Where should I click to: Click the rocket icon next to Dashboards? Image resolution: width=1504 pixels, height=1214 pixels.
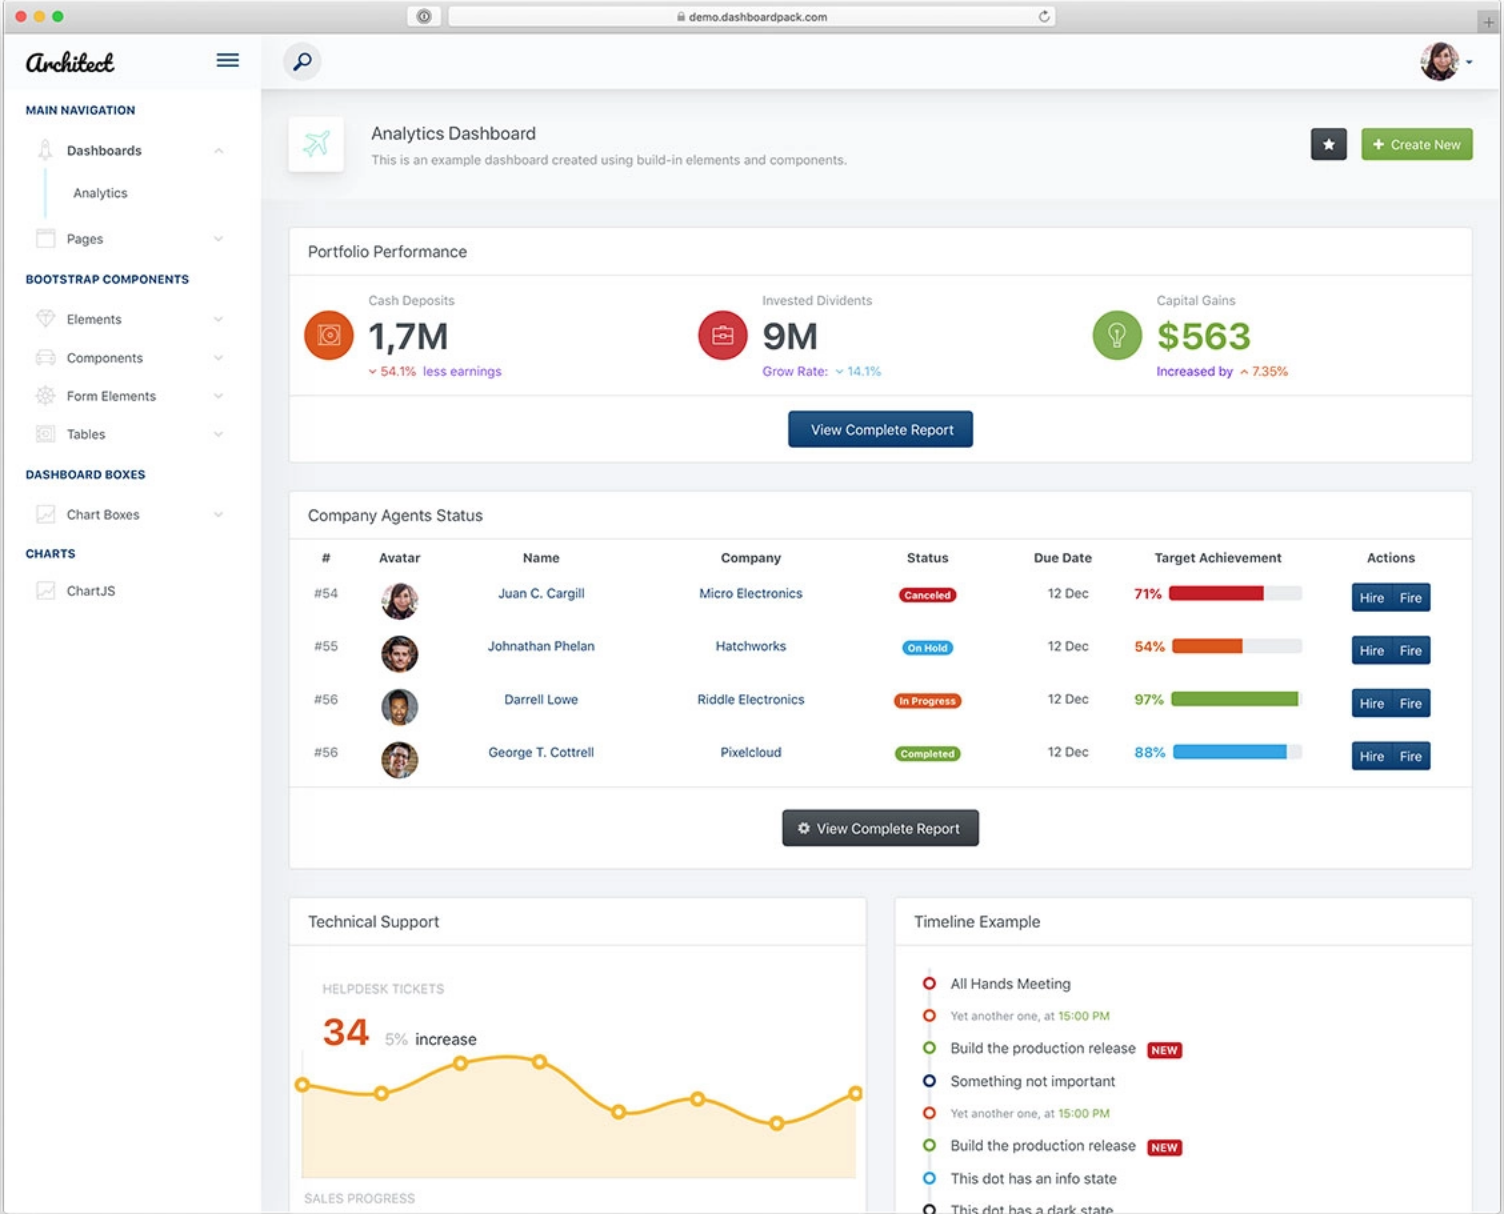coord(45,150)
